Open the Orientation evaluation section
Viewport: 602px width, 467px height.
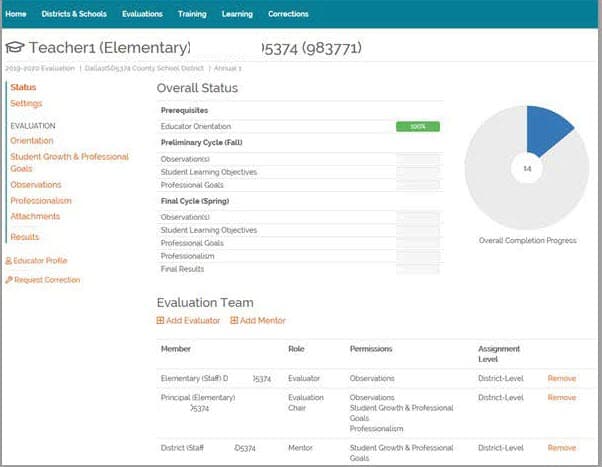pos(32,141)
